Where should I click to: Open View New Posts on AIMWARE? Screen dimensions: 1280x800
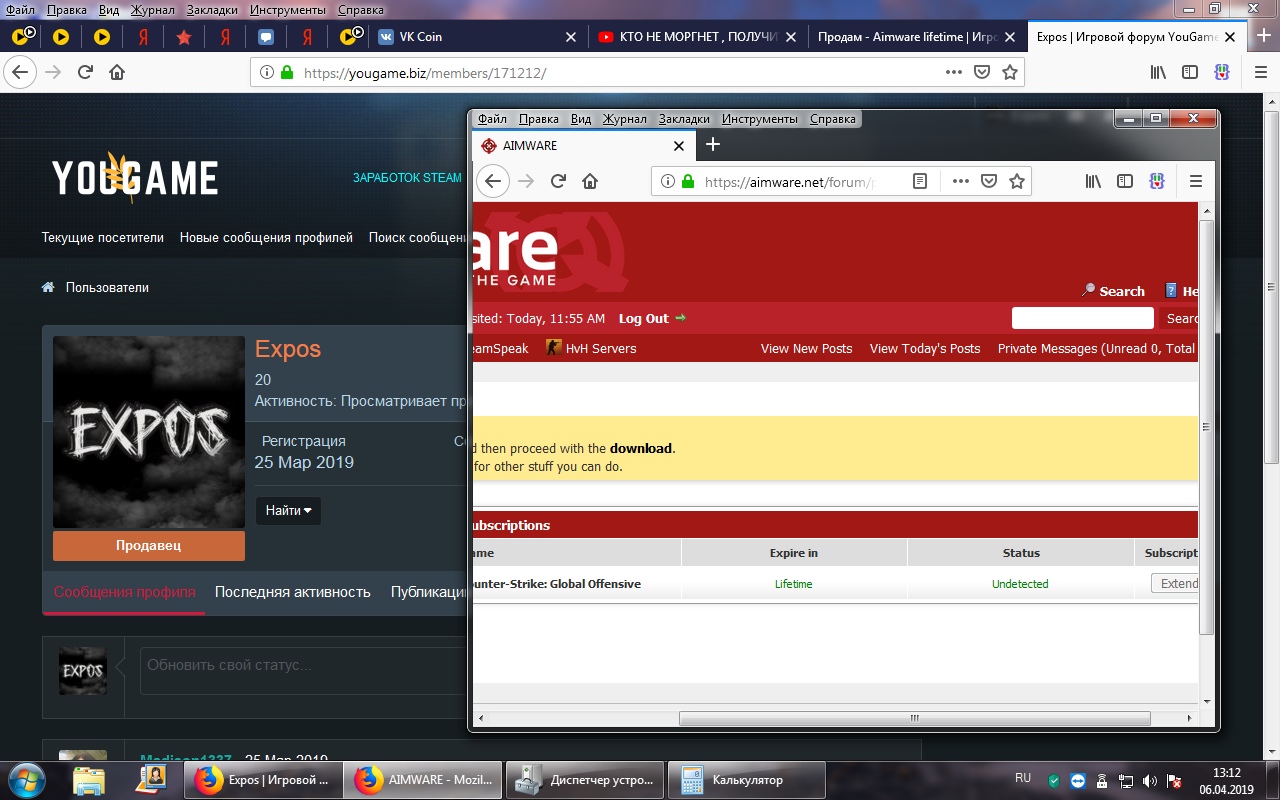(806, 348)
